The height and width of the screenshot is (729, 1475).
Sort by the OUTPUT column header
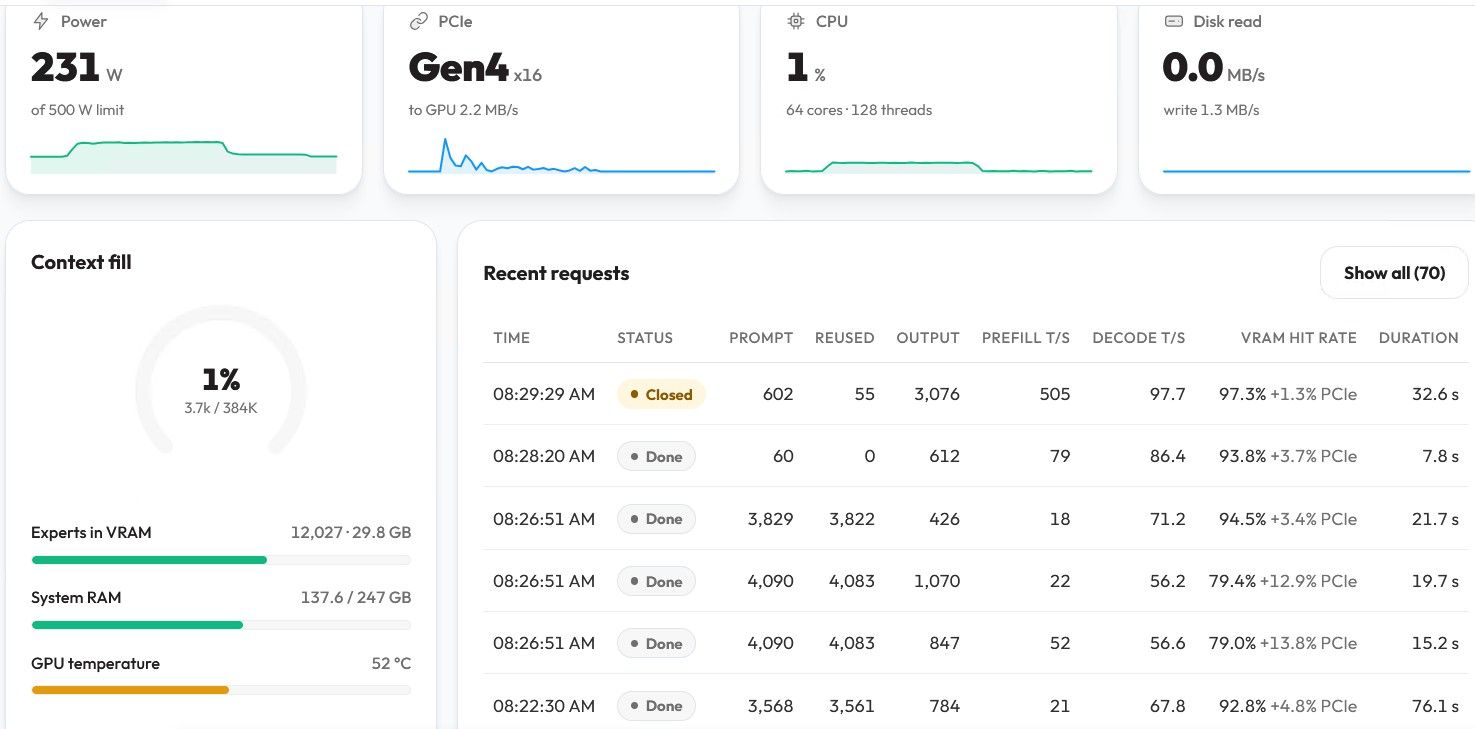click(928, 338)
